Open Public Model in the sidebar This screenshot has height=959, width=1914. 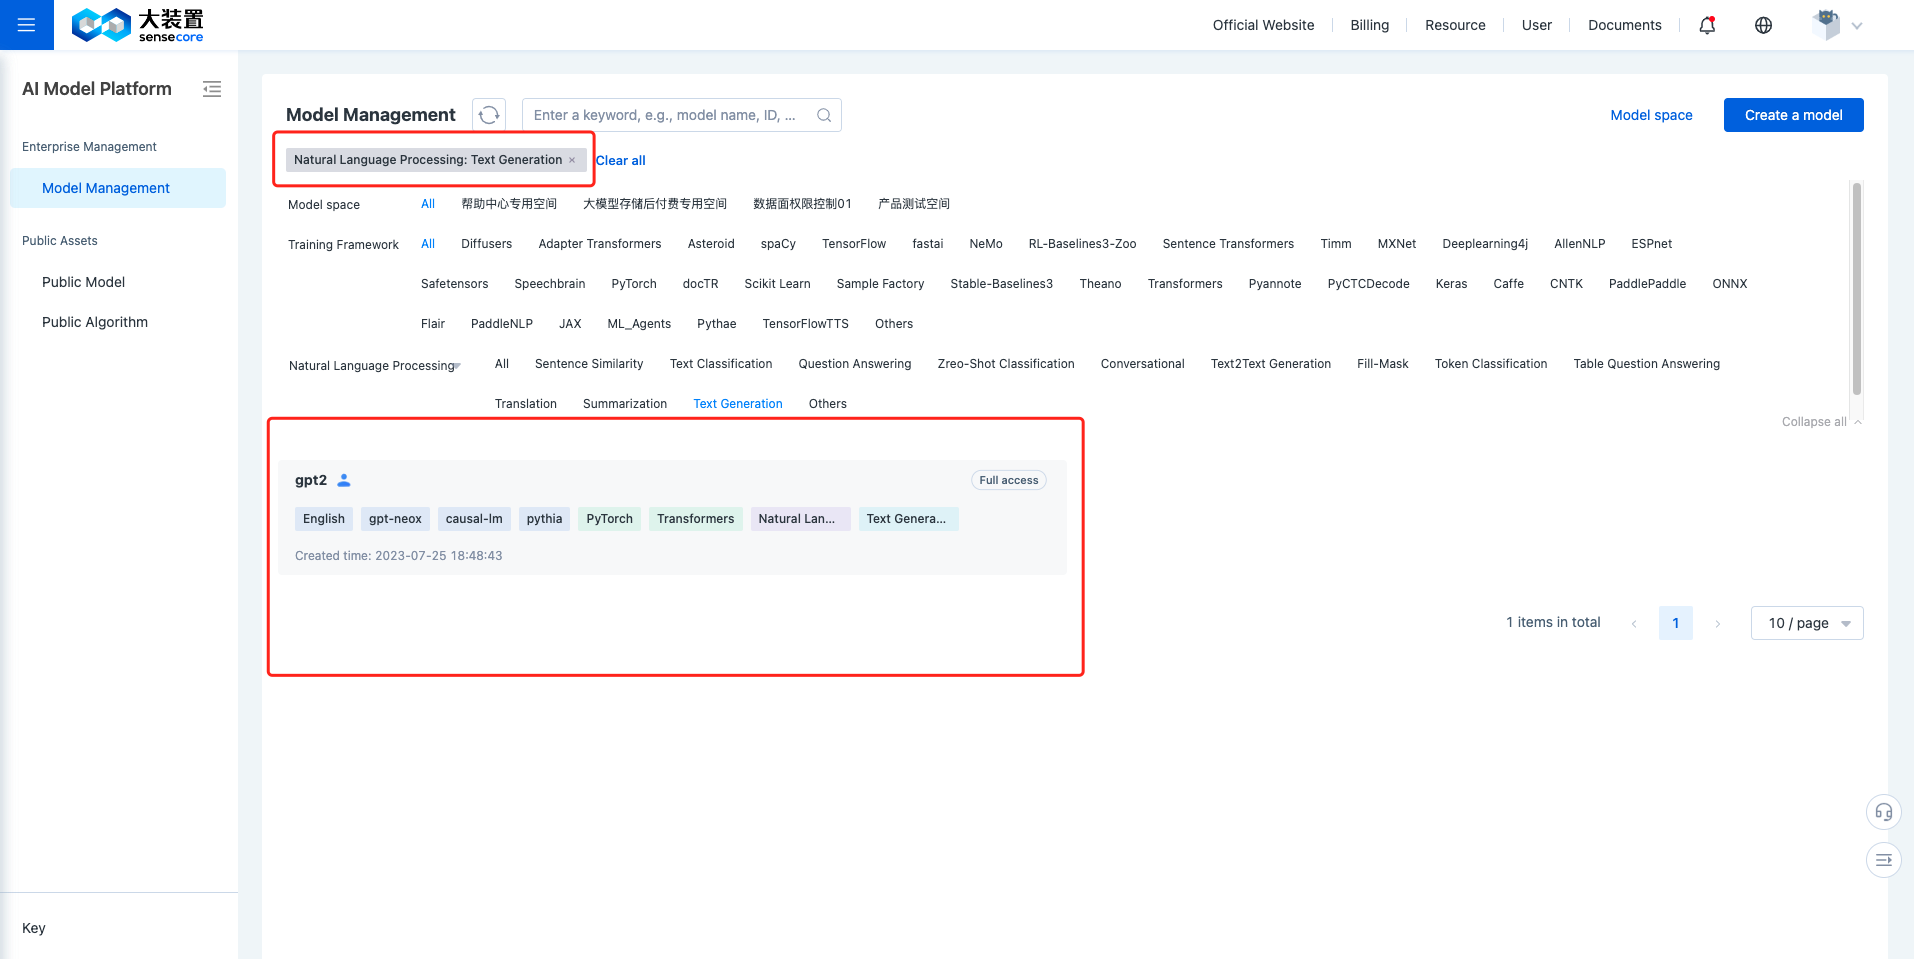click(84, 282)
